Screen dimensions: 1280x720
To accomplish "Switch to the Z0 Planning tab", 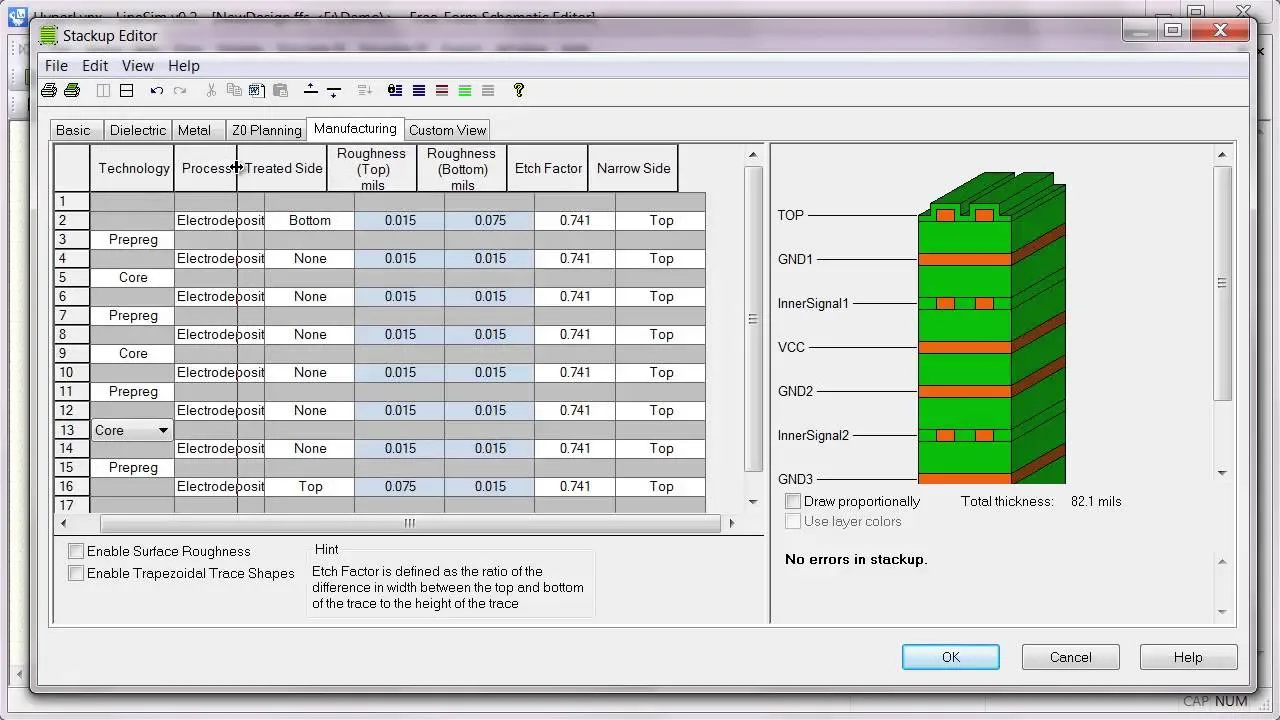I will 266,130.
